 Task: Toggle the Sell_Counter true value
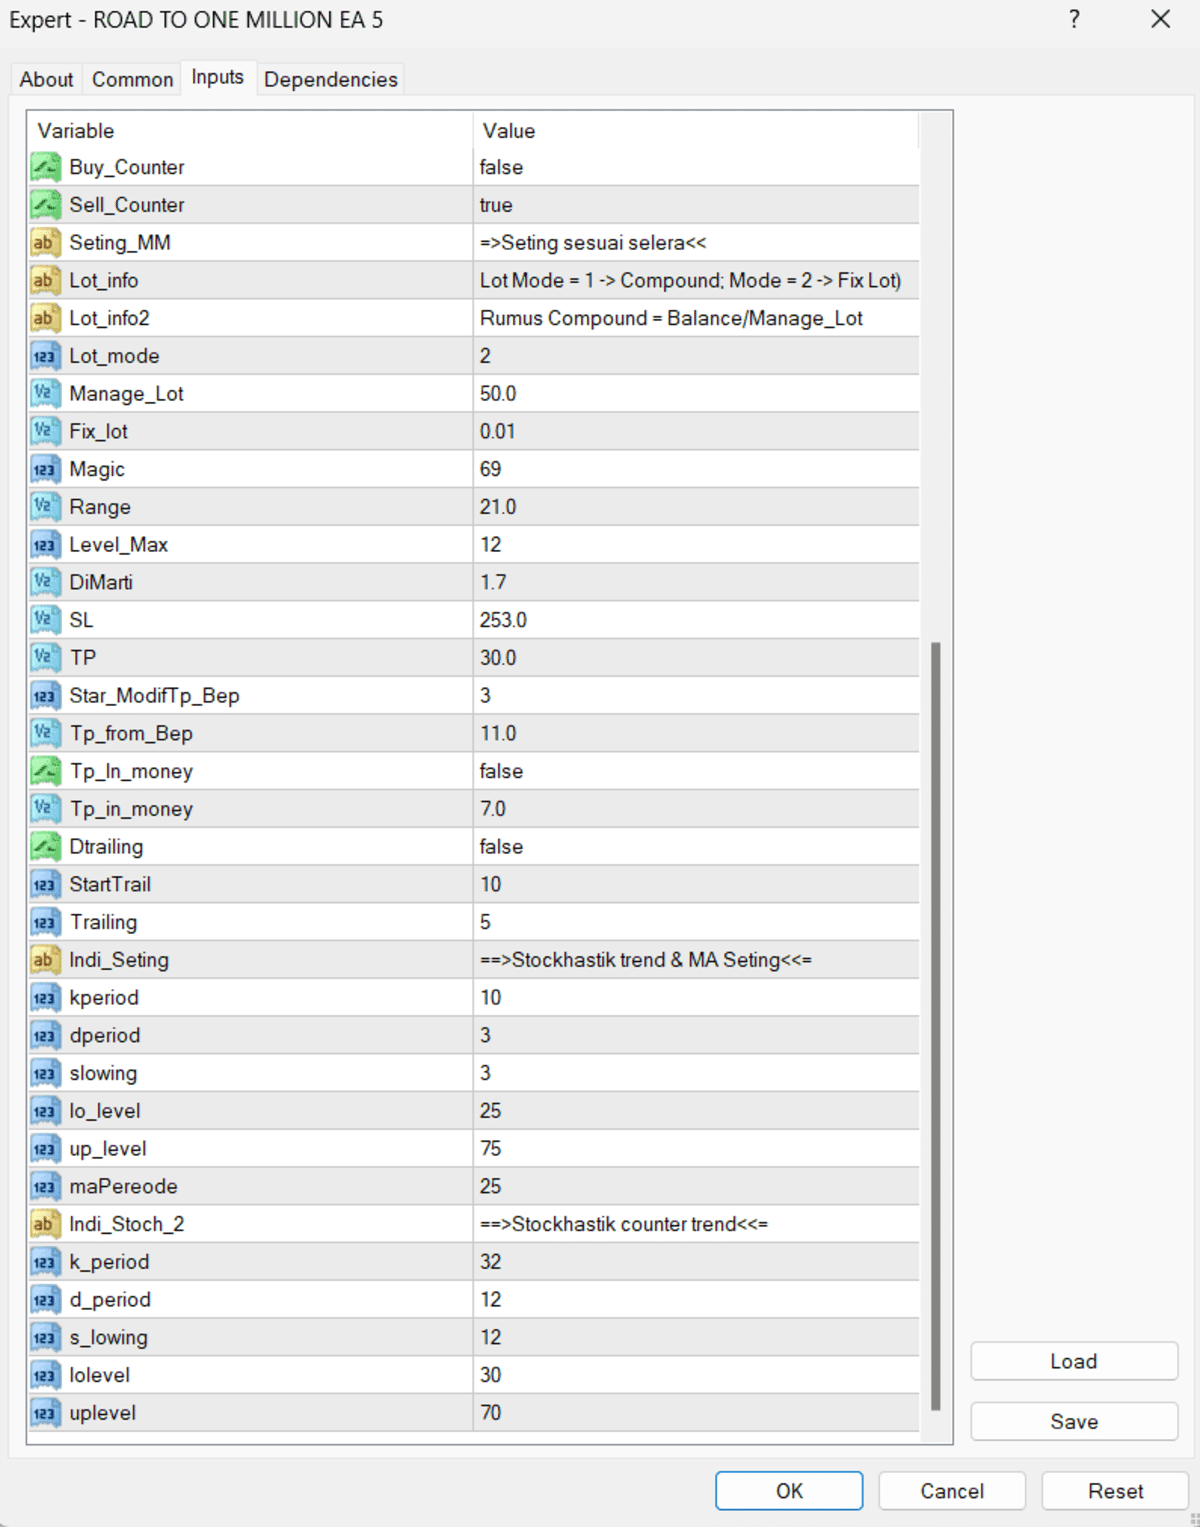click(695, 205)
